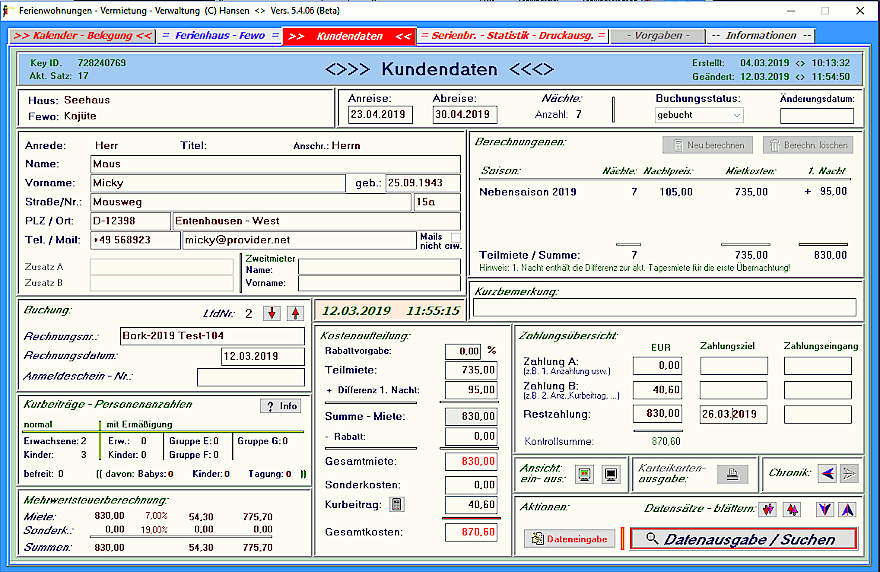Go back in Chronik with left arrow
Viewport: 880px width, 572px height.
[x=827, y=473]
